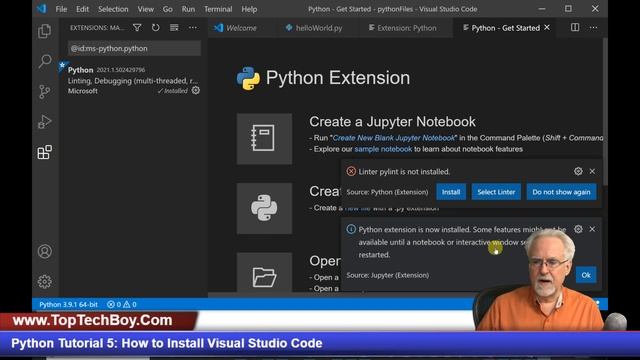Switch to the Welcome tab

(x=241, y=28)
